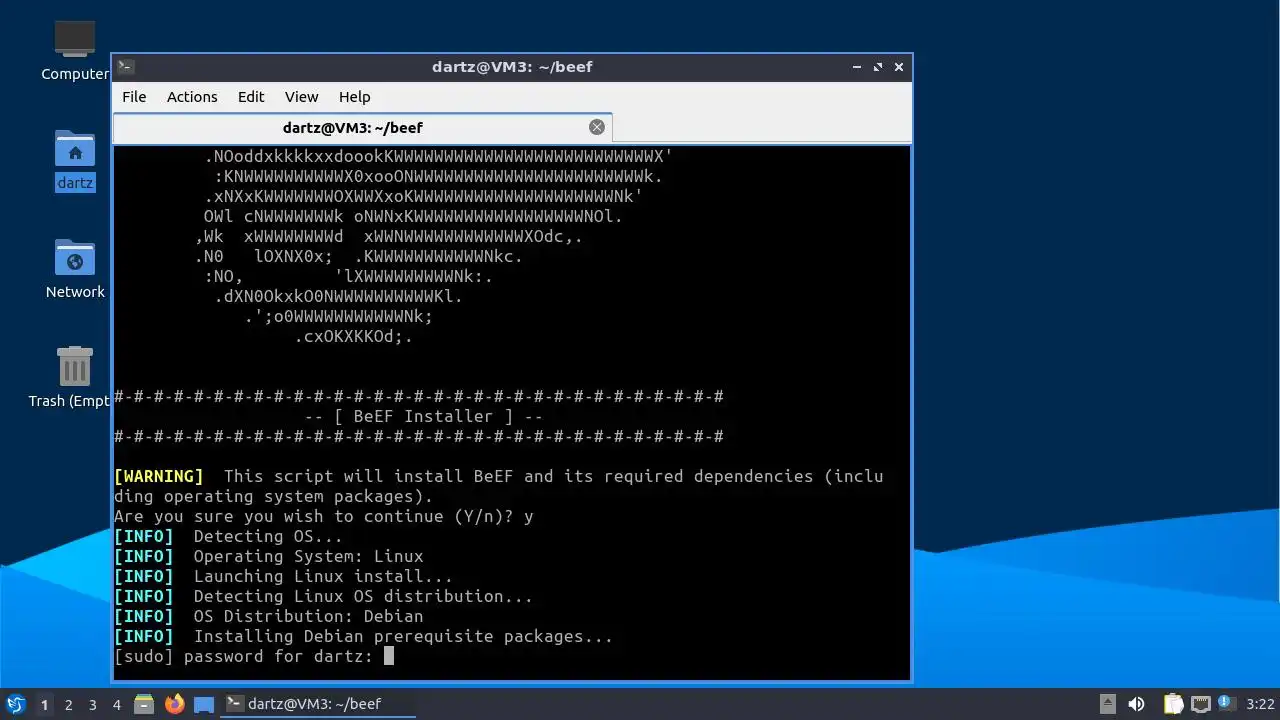Open the Help menu
The image size is (1280, 720).
355,97
